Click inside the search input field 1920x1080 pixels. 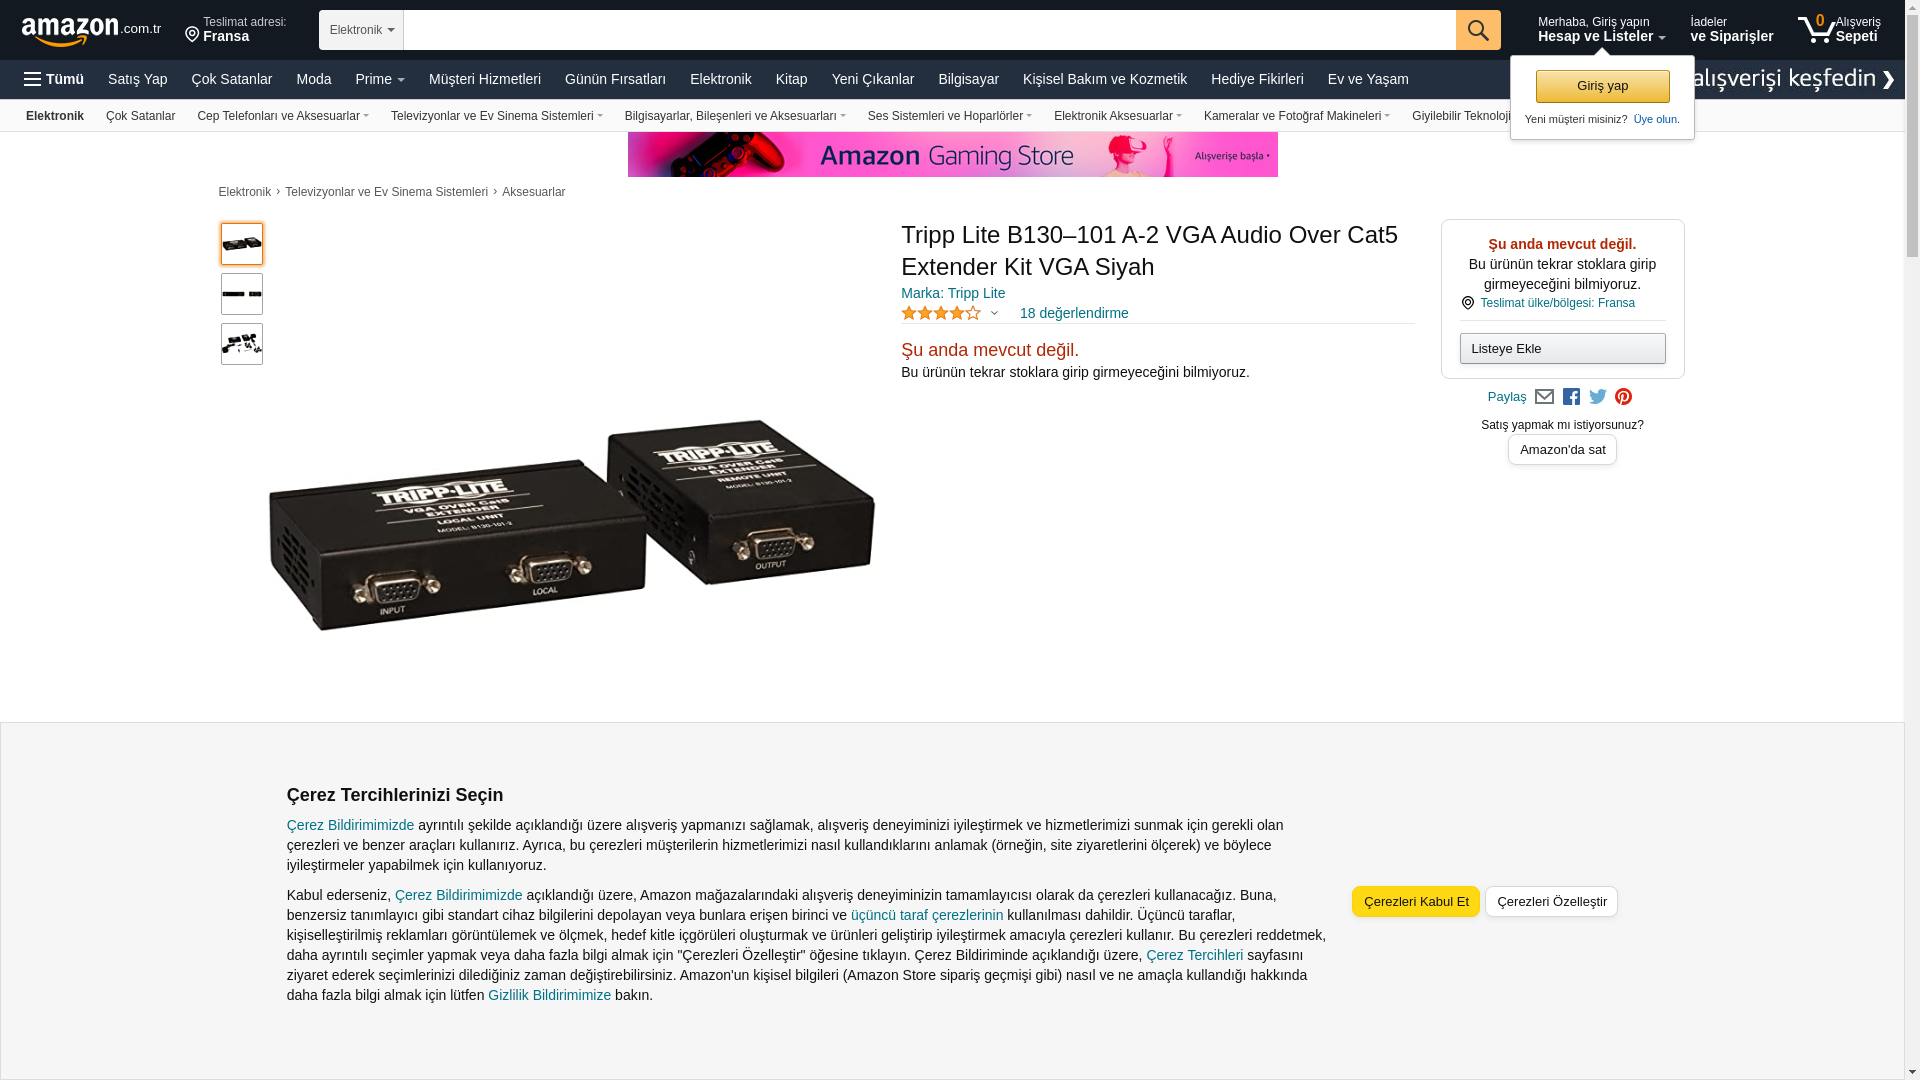[929, 30]
